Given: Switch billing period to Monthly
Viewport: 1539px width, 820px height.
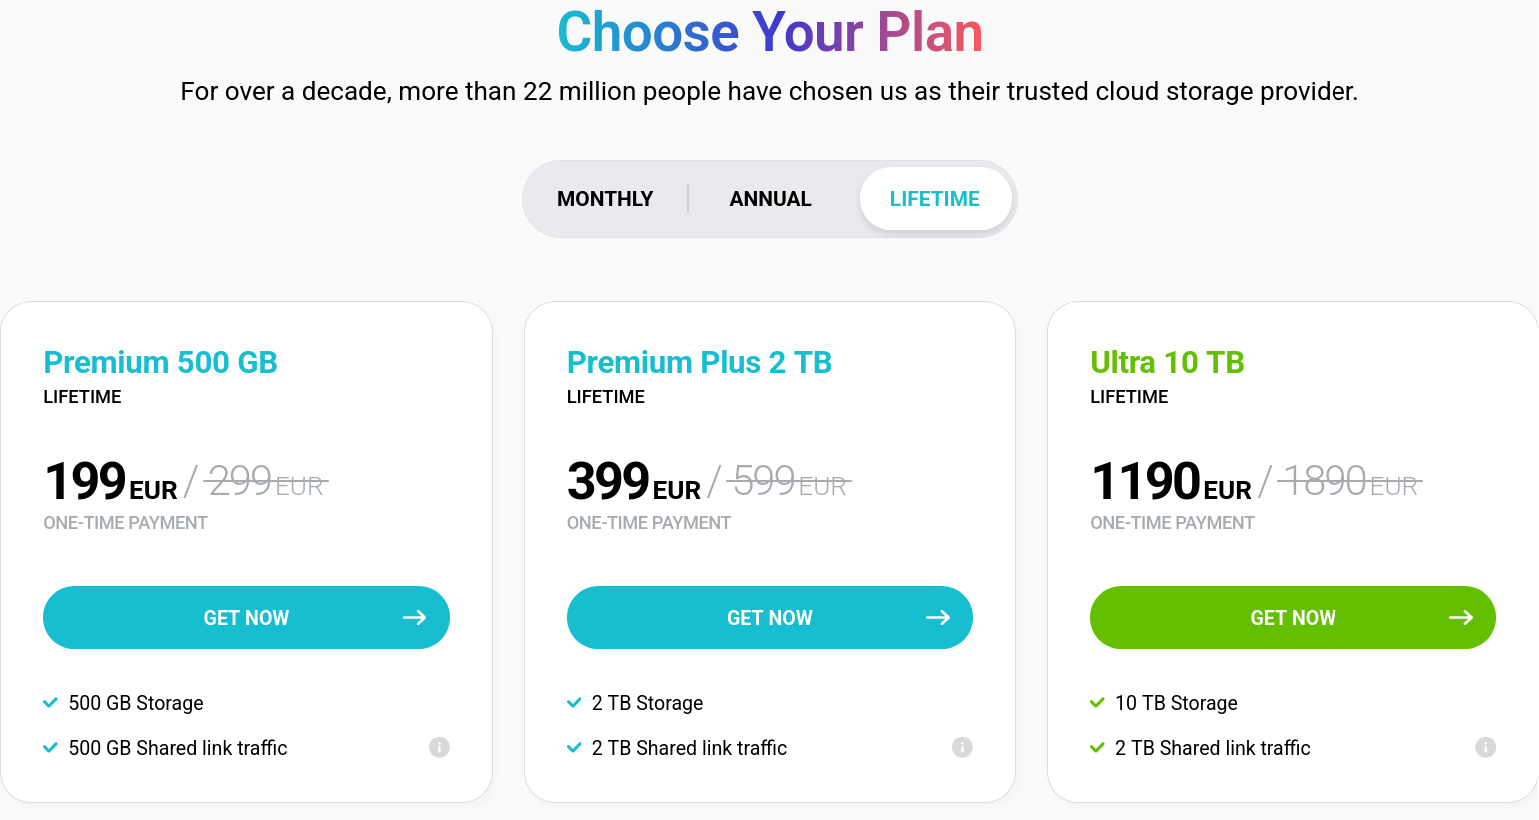Looking at the screenshot, I should (x=605, y=199).
